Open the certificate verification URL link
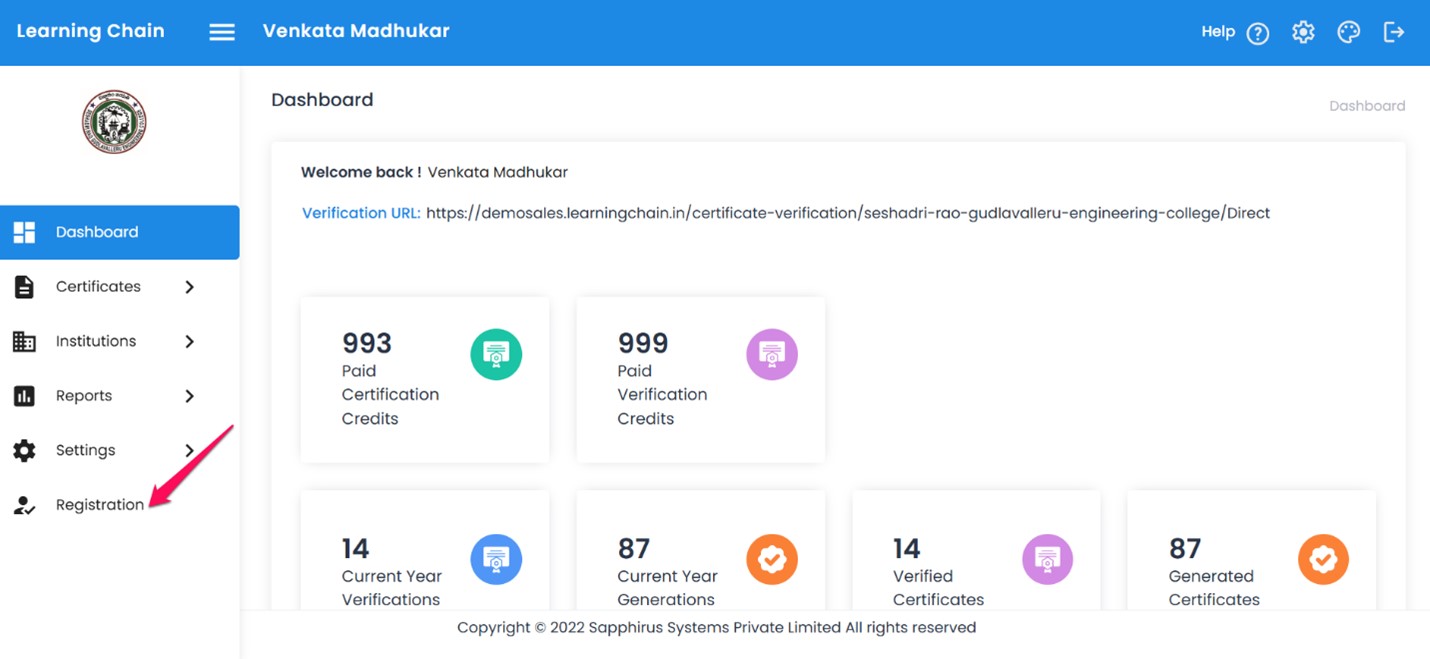Screen dimensions: 1430x659 tap(847, 213)
